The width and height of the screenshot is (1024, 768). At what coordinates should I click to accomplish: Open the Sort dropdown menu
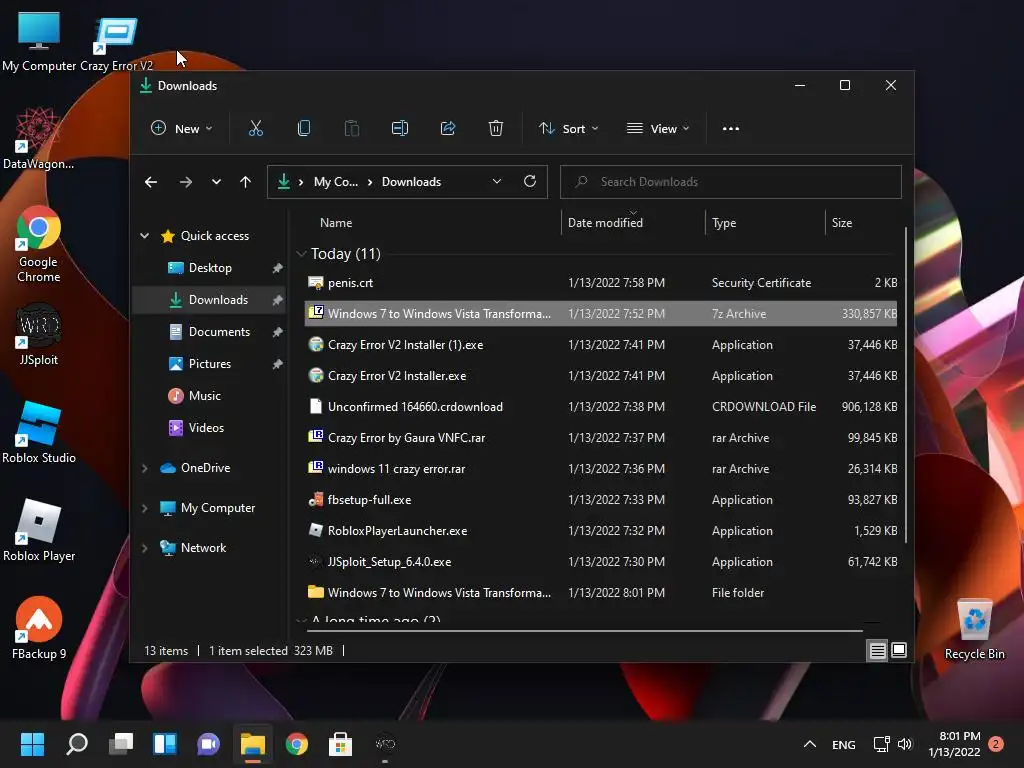(x=568, y=129)
